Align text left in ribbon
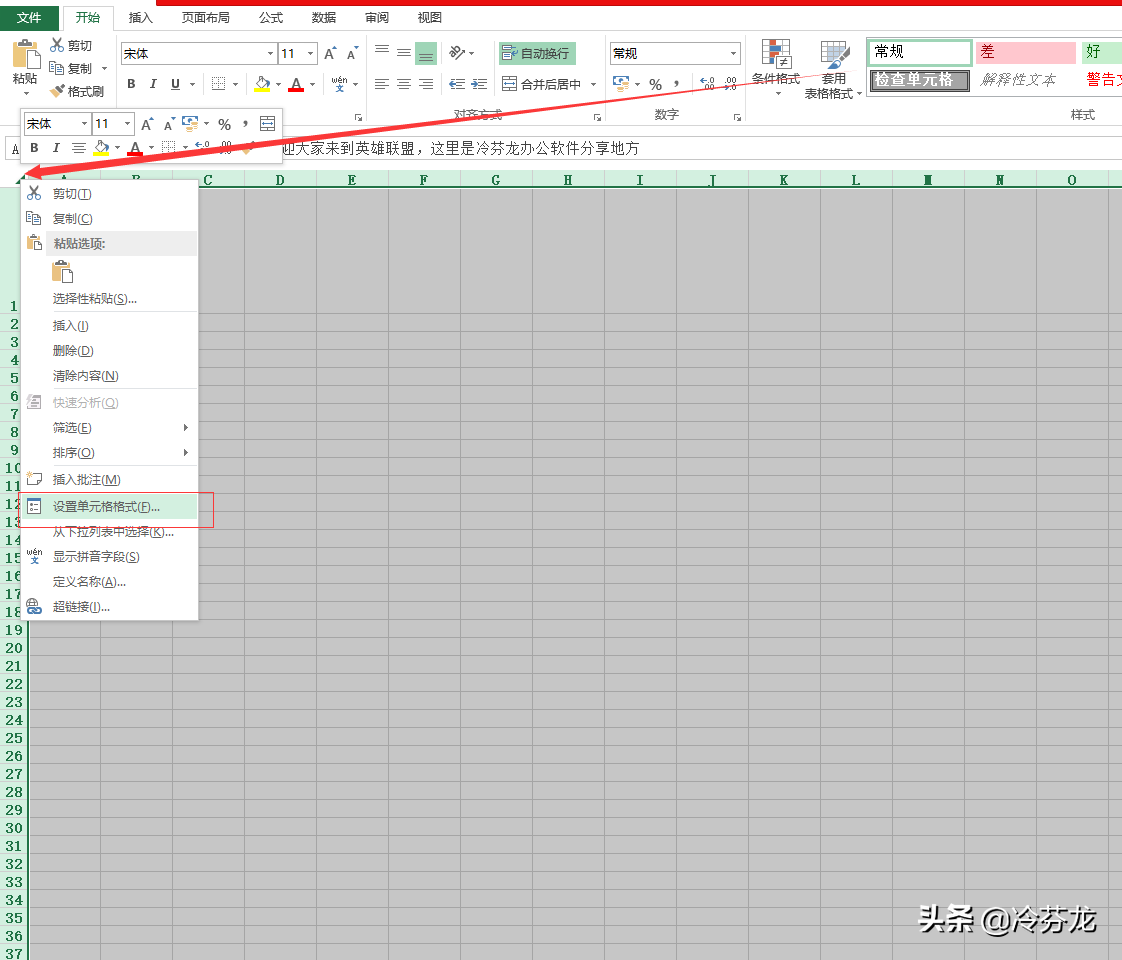1122x960 pixels. tap(382, 84)
